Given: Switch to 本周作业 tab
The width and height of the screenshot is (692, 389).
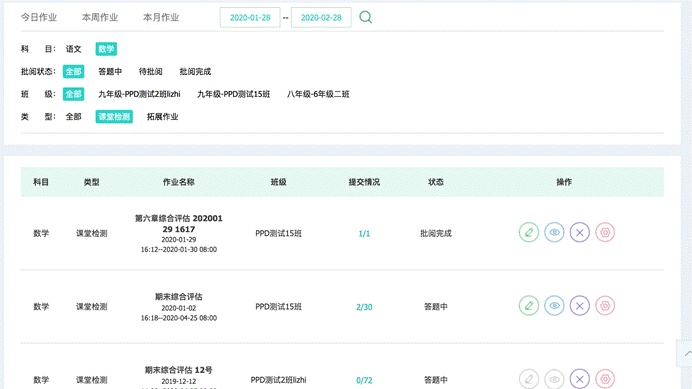Looking at the screenshot, I should (x=100, y=17).
